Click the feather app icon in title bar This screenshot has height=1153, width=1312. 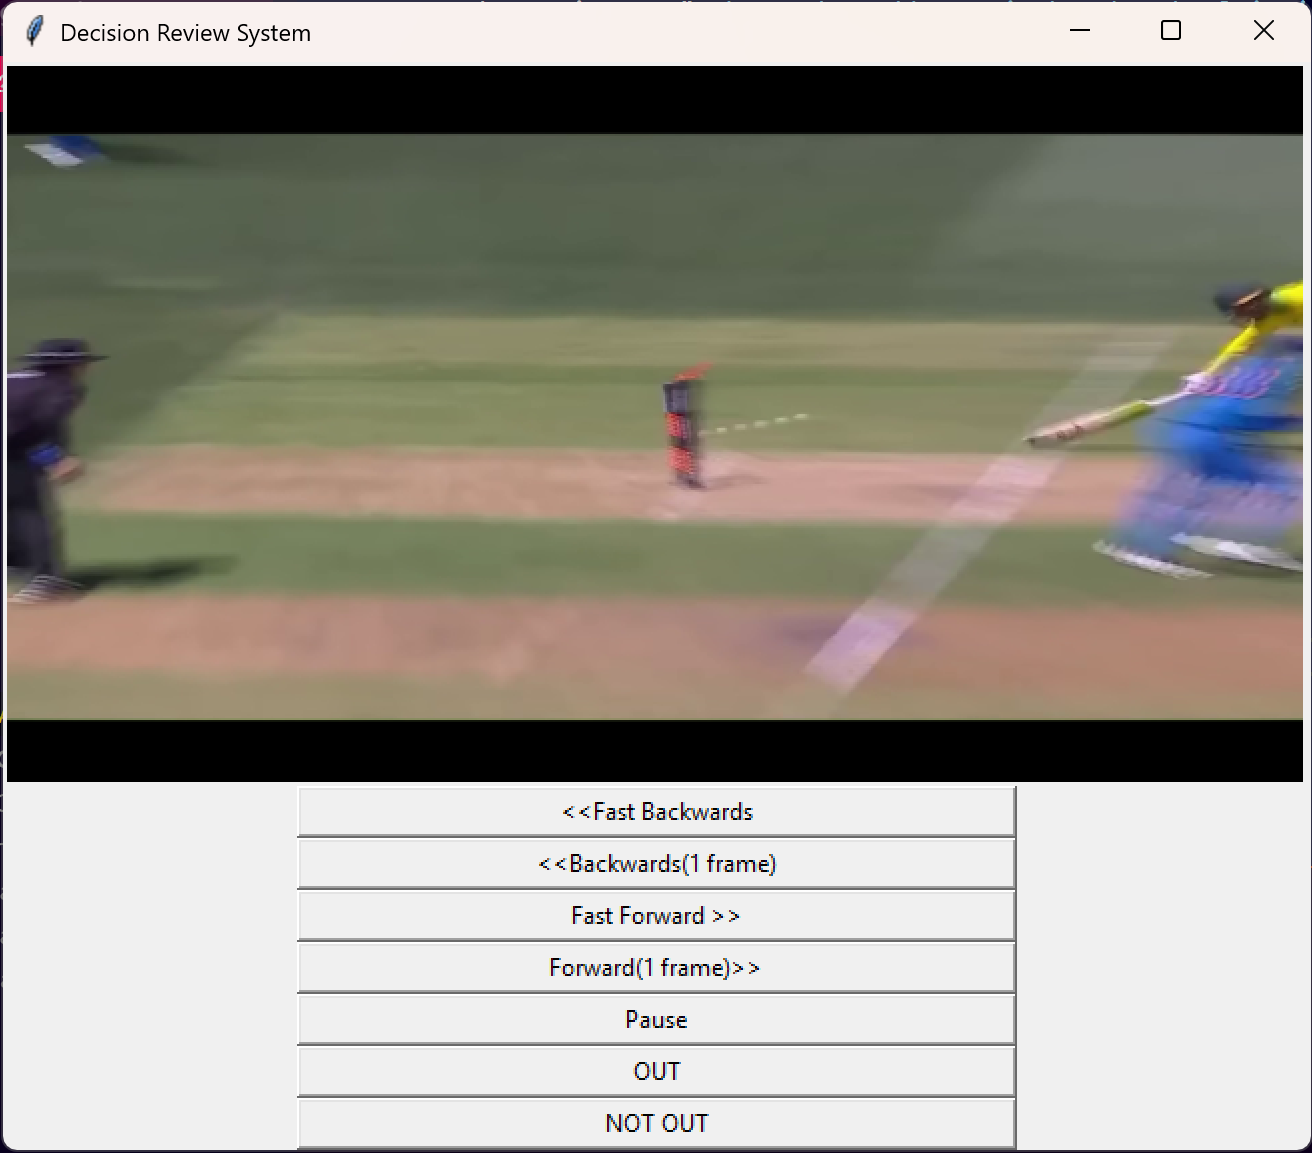[34, 32]
